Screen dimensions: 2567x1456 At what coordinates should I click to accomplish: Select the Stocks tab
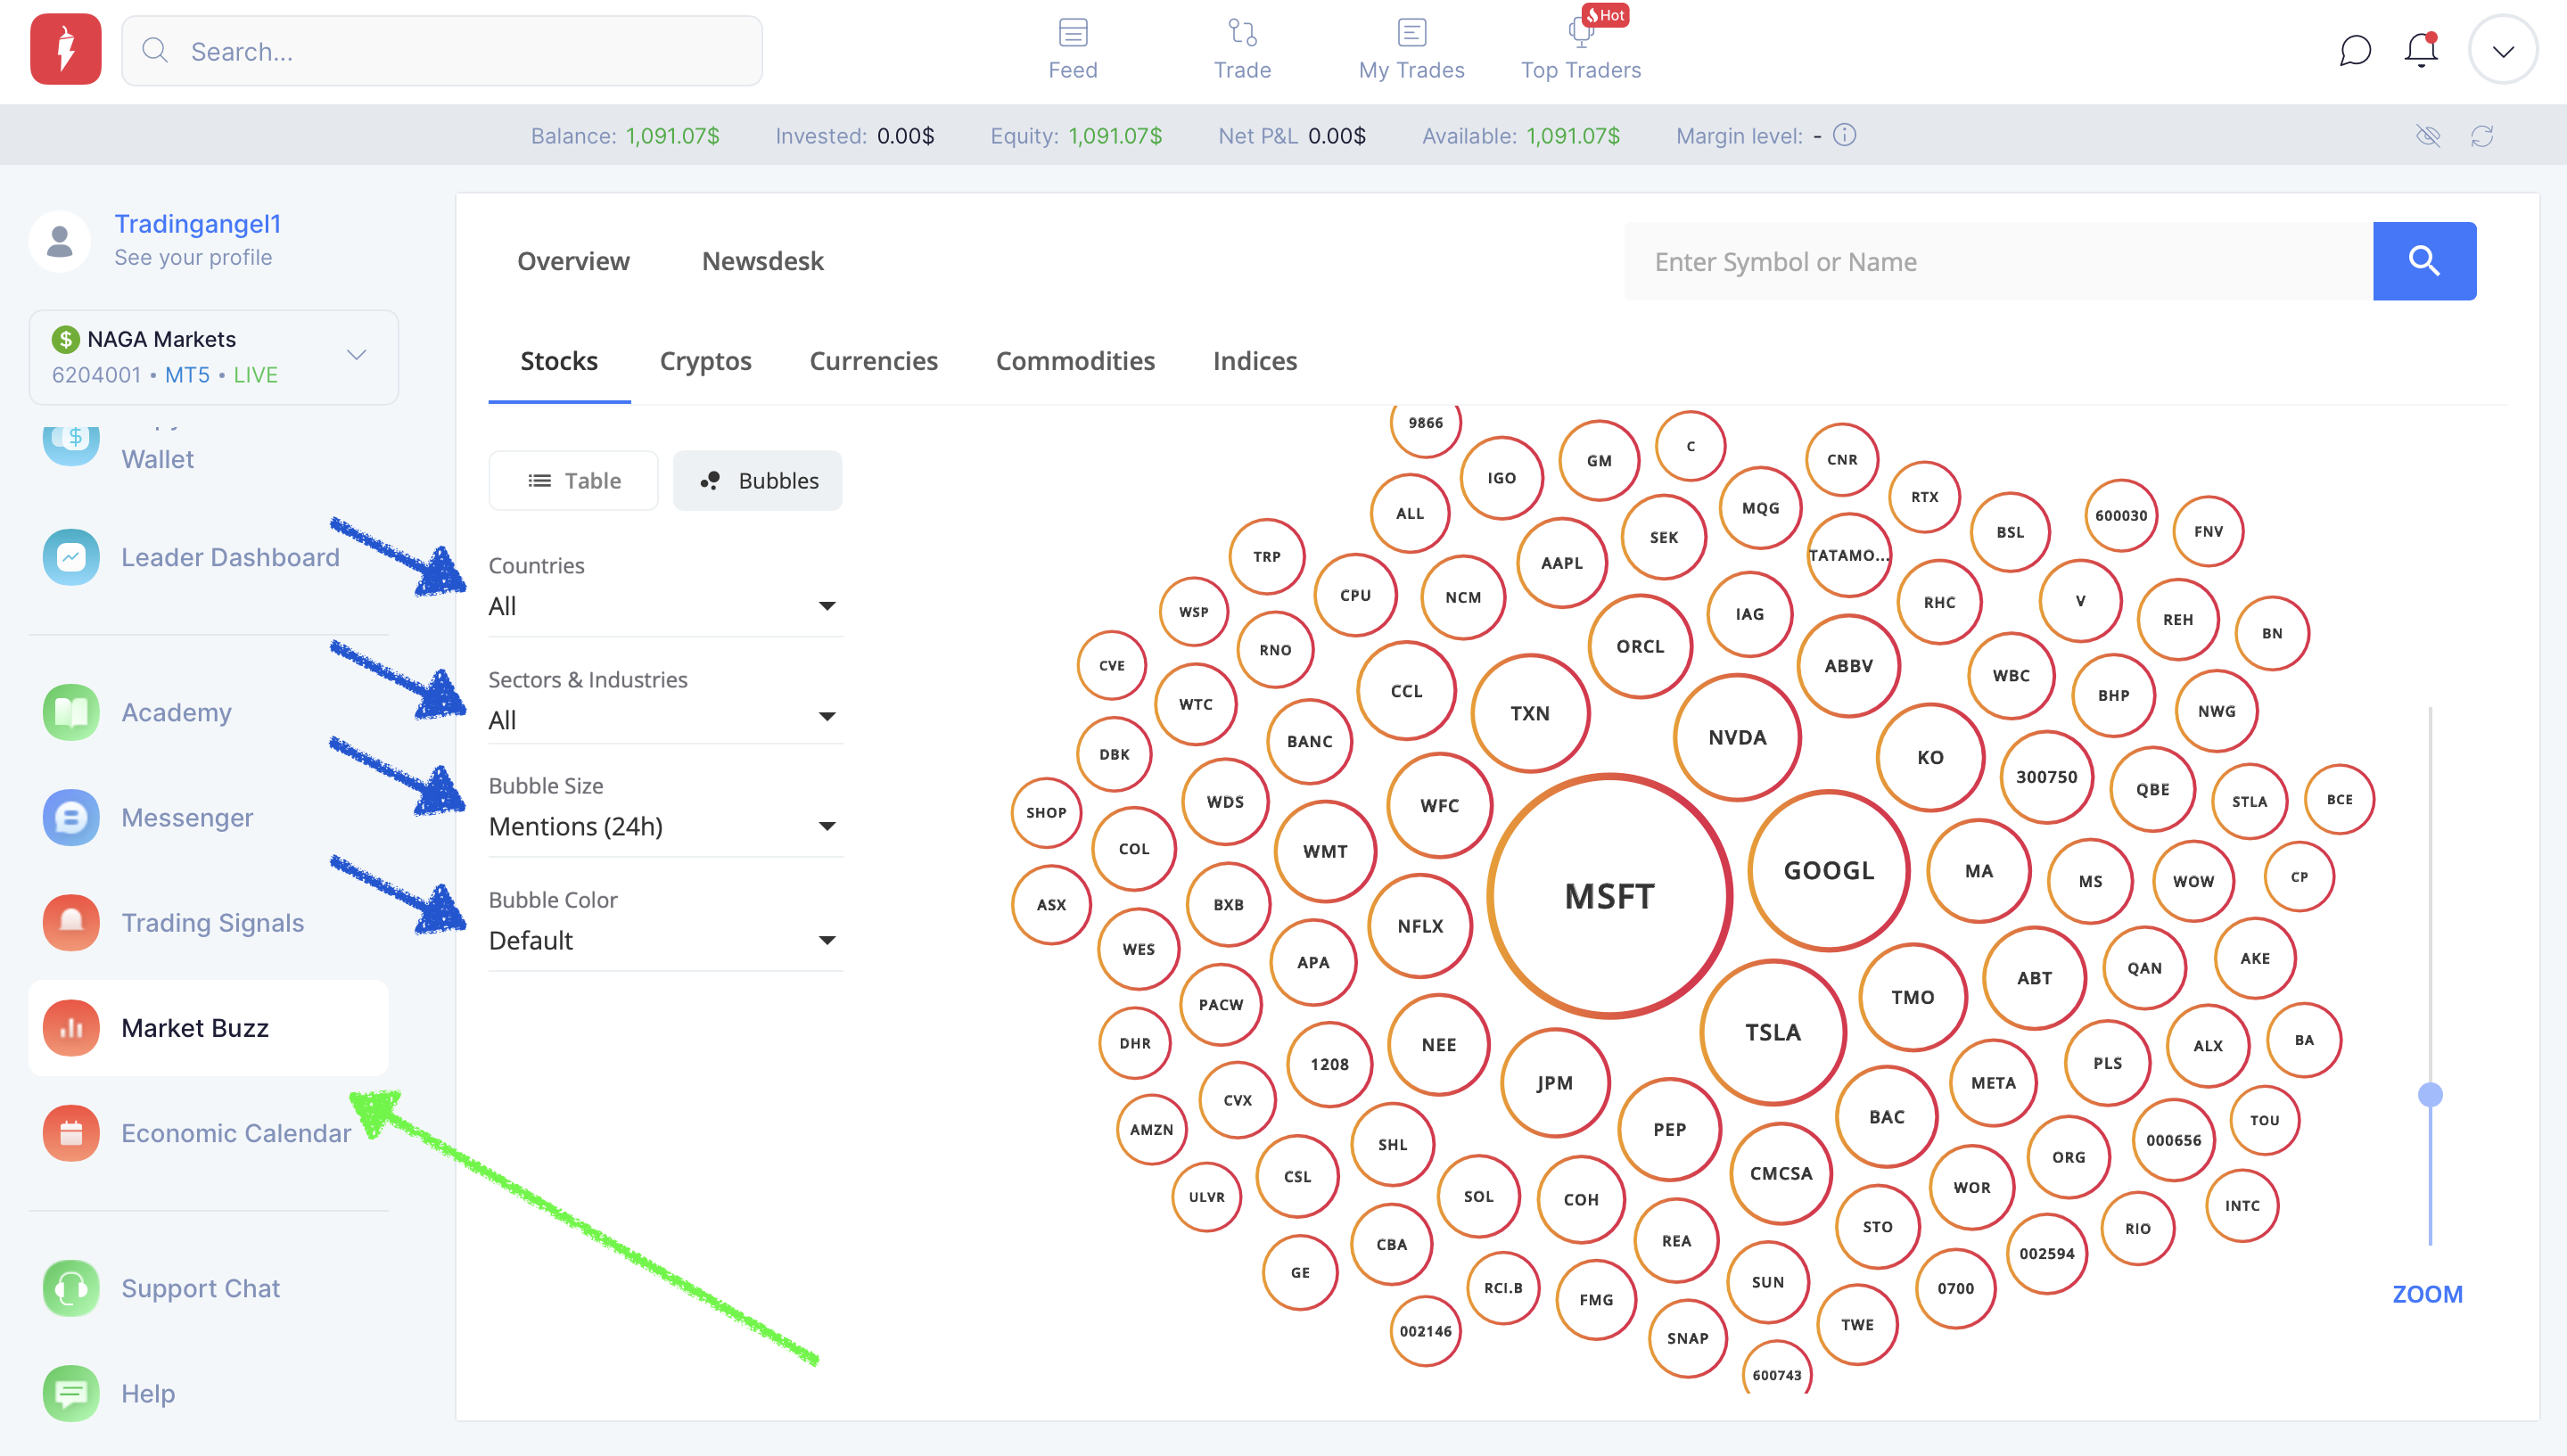tap(559, 361)
